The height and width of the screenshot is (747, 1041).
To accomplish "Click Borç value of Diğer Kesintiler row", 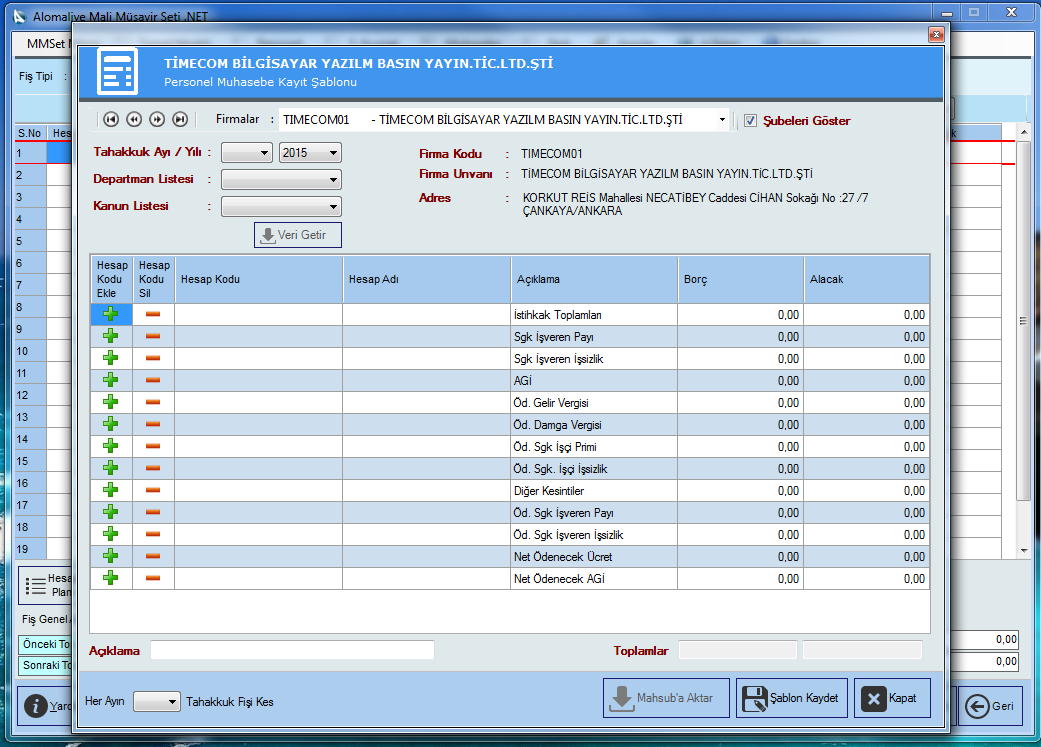I will [741, 490].
